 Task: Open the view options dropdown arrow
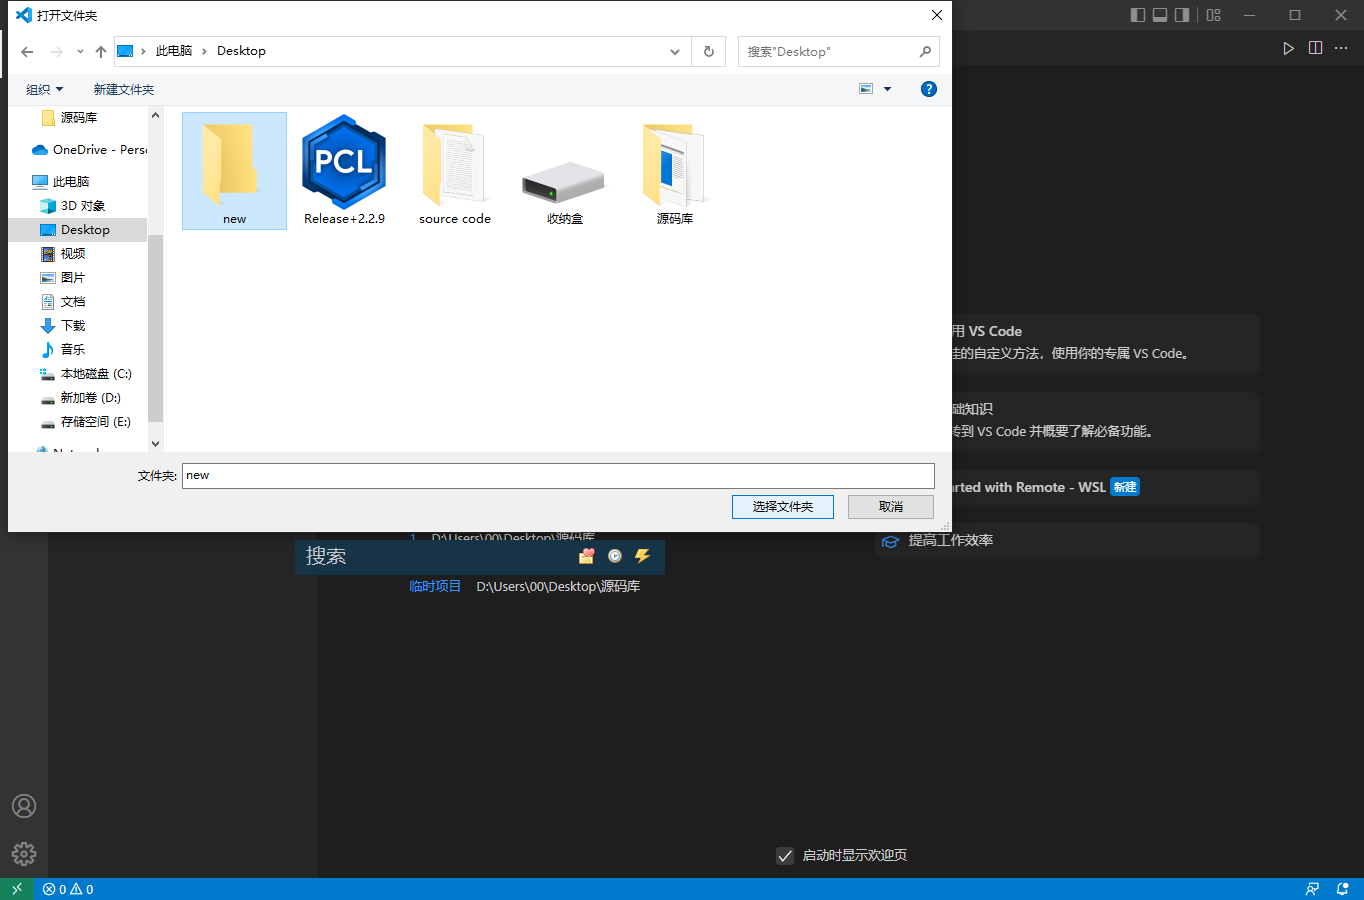[887, 89]
